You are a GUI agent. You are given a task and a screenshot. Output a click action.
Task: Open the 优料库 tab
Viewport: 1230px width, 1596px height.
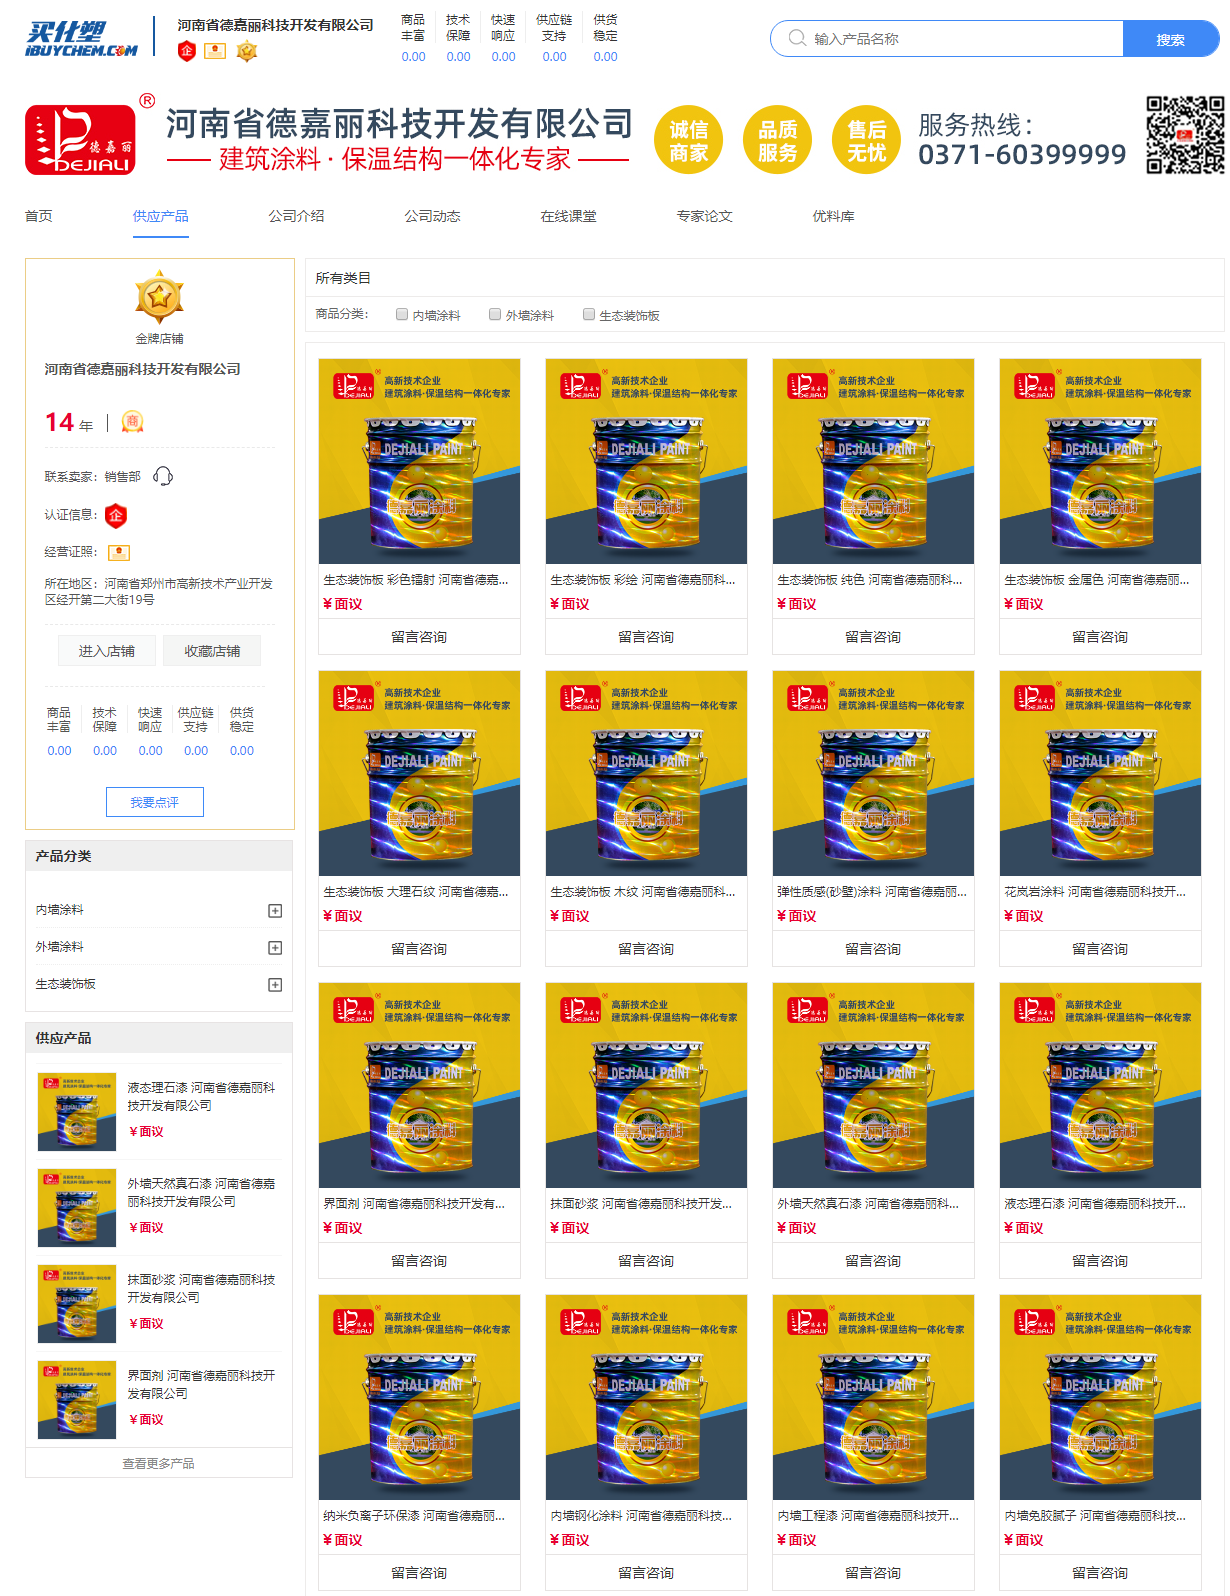pos(834,216)
